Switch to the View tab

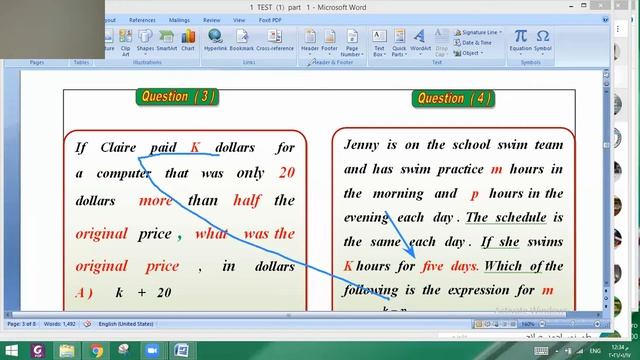coord(239,20)
